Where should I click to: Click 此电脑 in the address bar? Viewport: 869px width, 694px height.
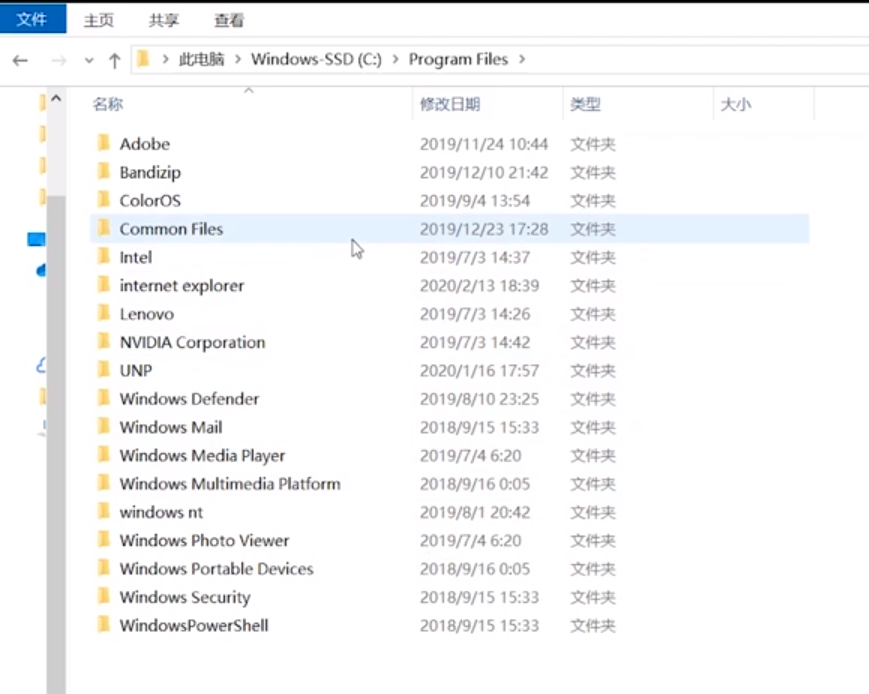pyautogui.click(x=202, y=59)
